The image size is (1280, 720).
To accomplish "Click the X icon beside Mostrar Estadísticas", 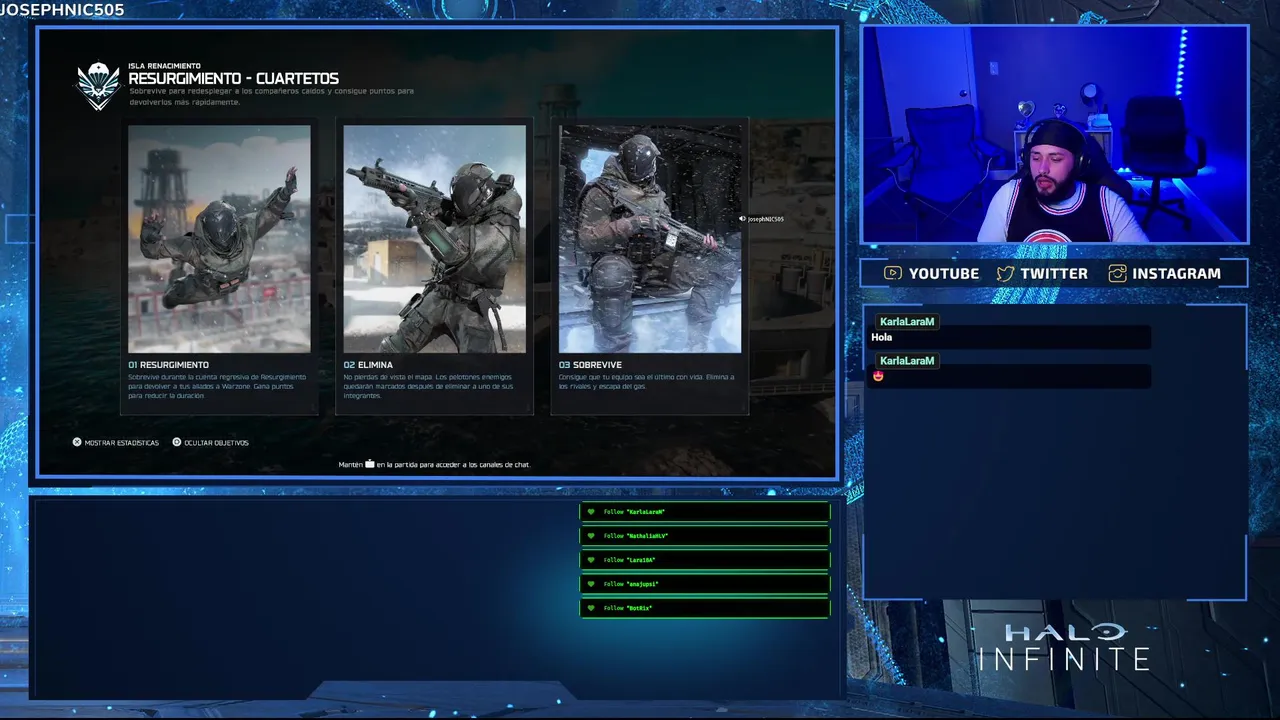I will click(77, 442).
